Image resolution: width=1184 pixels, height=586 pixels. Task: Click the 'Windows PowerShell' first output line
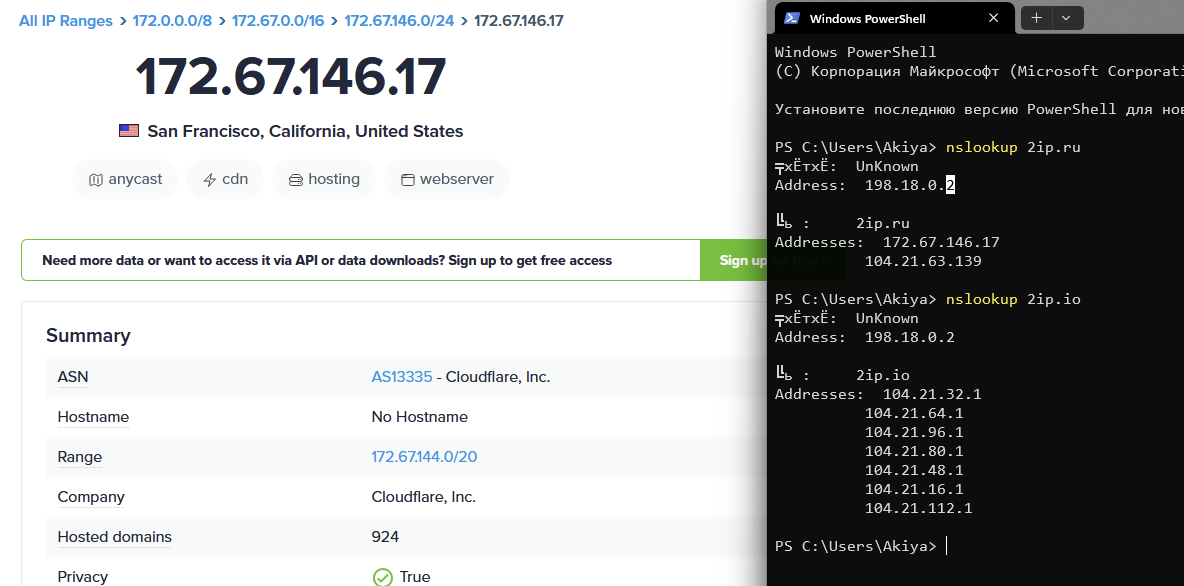(856, 52)
